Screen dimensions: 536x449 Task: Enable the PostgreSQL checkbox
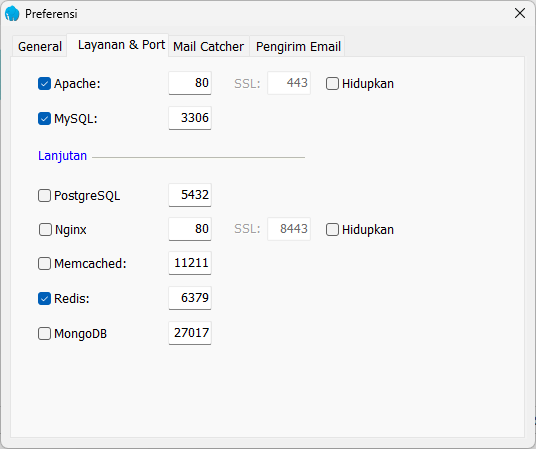44,196
